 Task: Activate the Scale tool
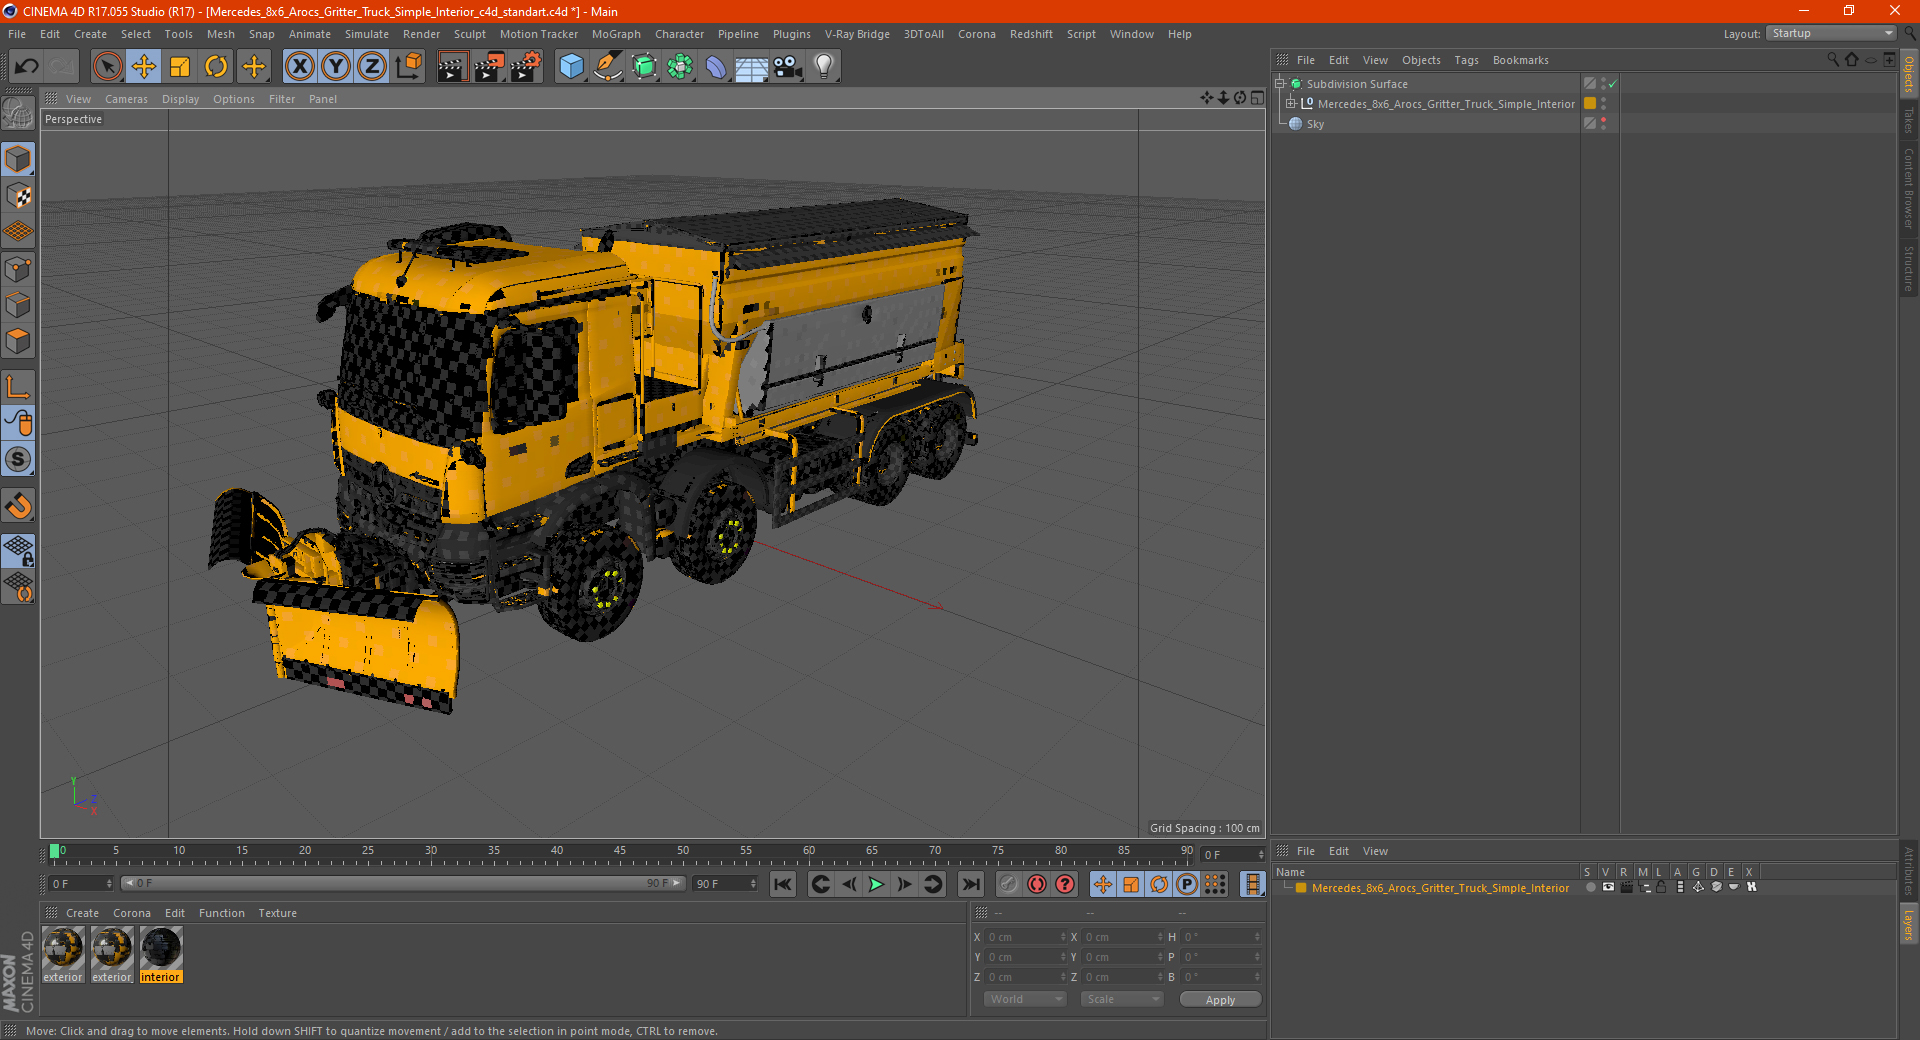[x=180, y=67]
